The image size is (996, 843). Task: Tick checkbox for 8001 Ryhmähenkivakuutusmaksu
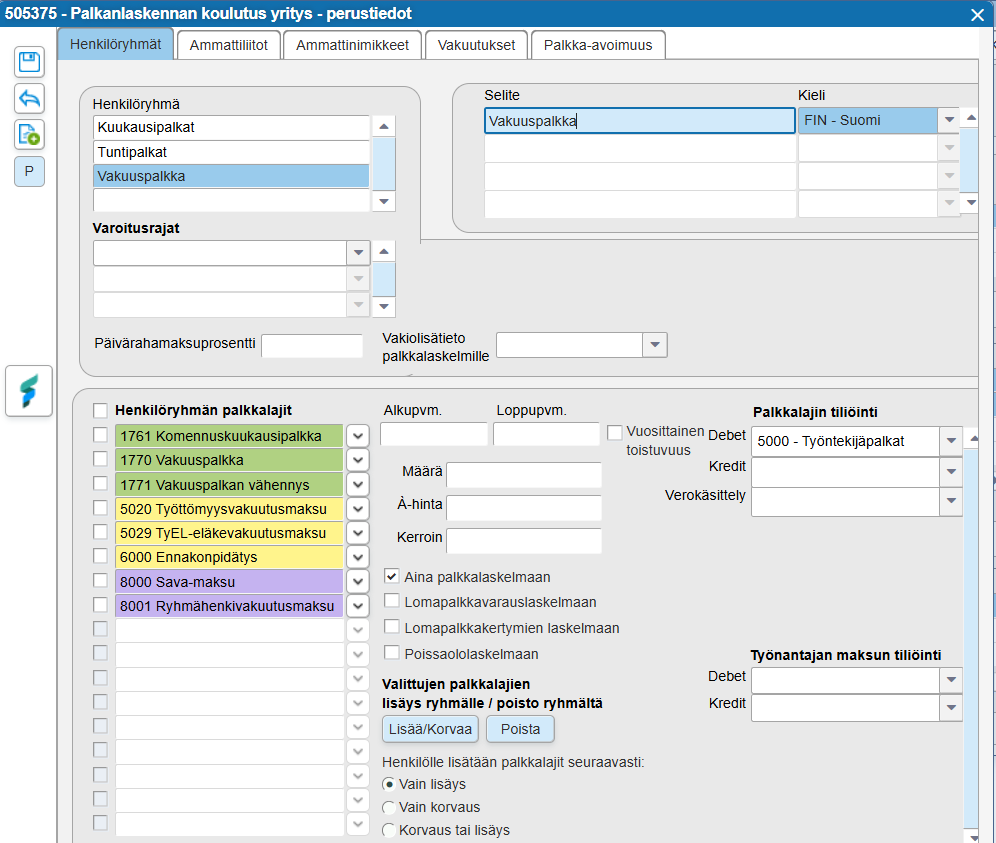coord(100,604)
